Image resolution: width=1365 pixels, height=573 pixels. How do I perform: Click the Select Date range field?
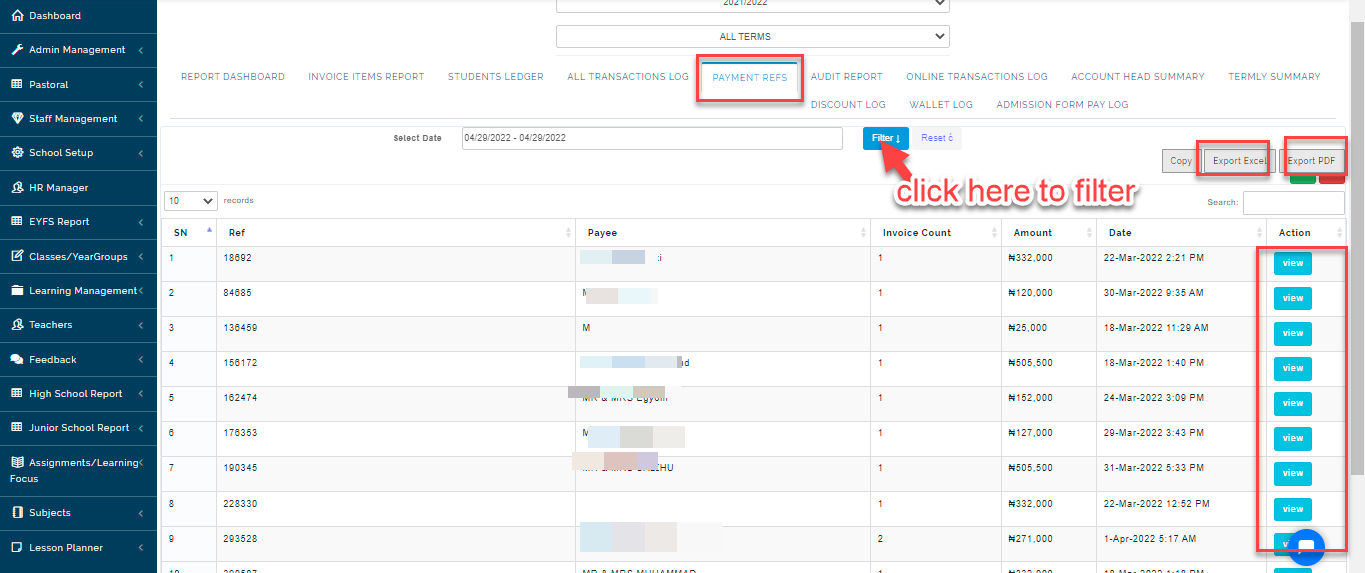(652, 138)
